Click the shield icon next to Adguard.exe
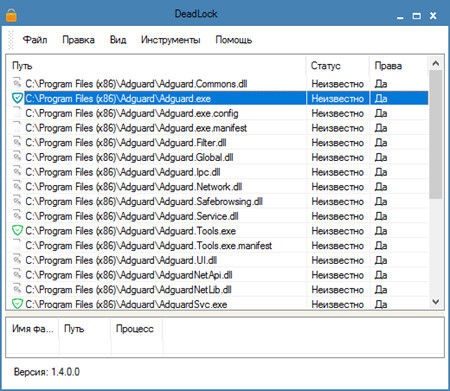 pyautogui.click(x=17, y=98)
